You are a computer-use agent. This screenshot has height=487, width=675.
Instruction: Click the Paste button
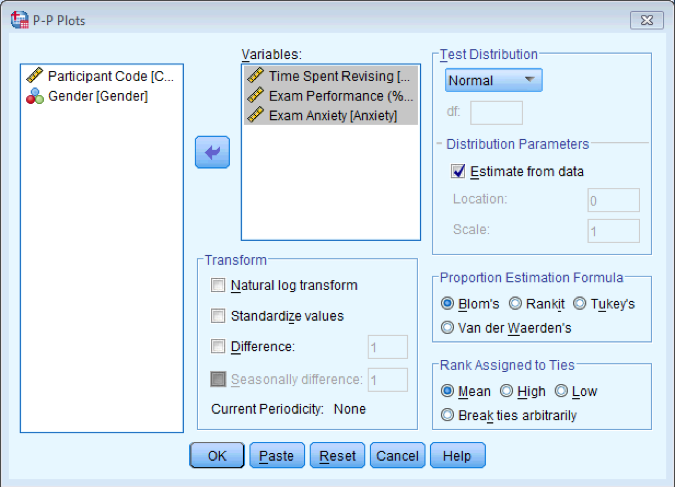click(x=277, y=456)
